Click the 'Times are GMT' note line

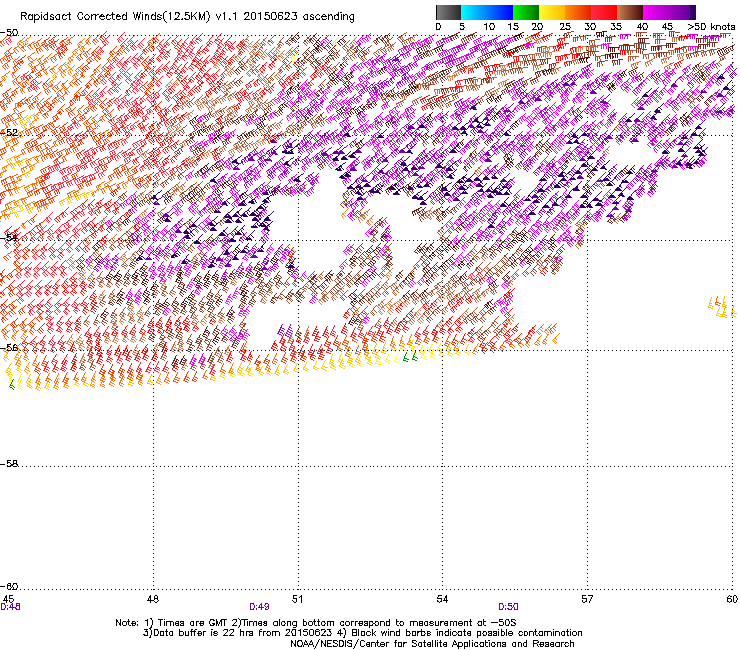click(x=316, y=623)
